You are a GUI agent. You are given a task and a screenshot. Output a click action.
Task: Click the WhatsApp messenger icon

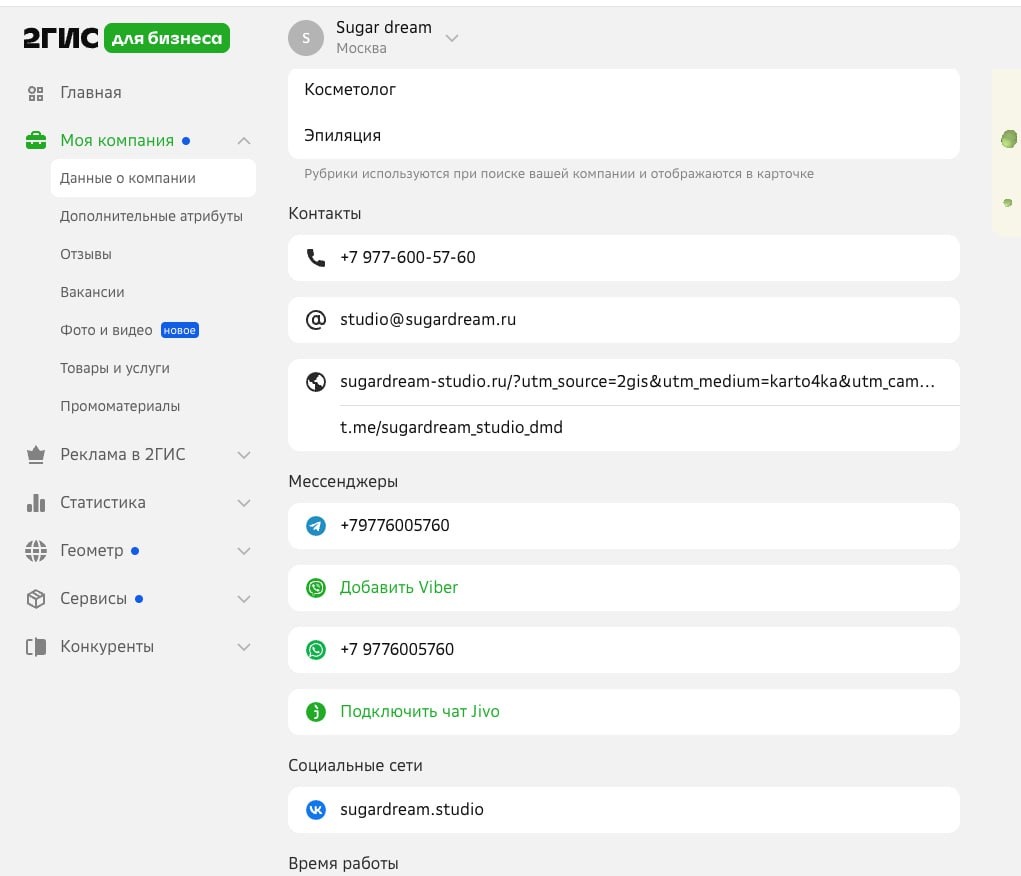coord(316,650)
